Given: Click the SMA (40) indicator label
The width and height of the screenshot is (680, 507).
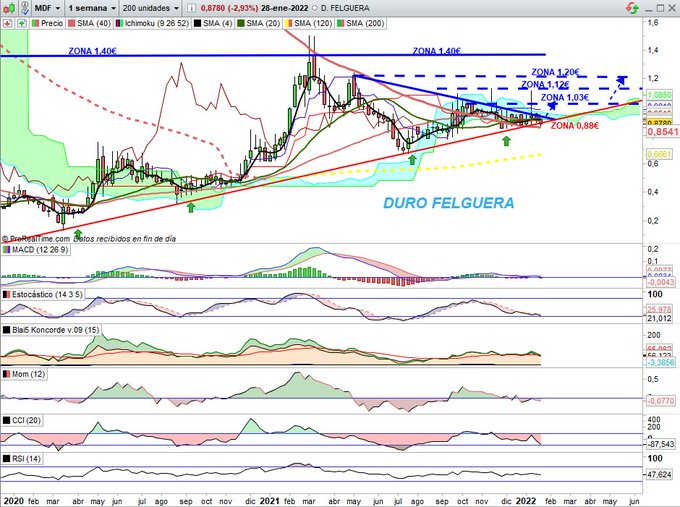Looking at the screenshot, I should pos(94,23).
